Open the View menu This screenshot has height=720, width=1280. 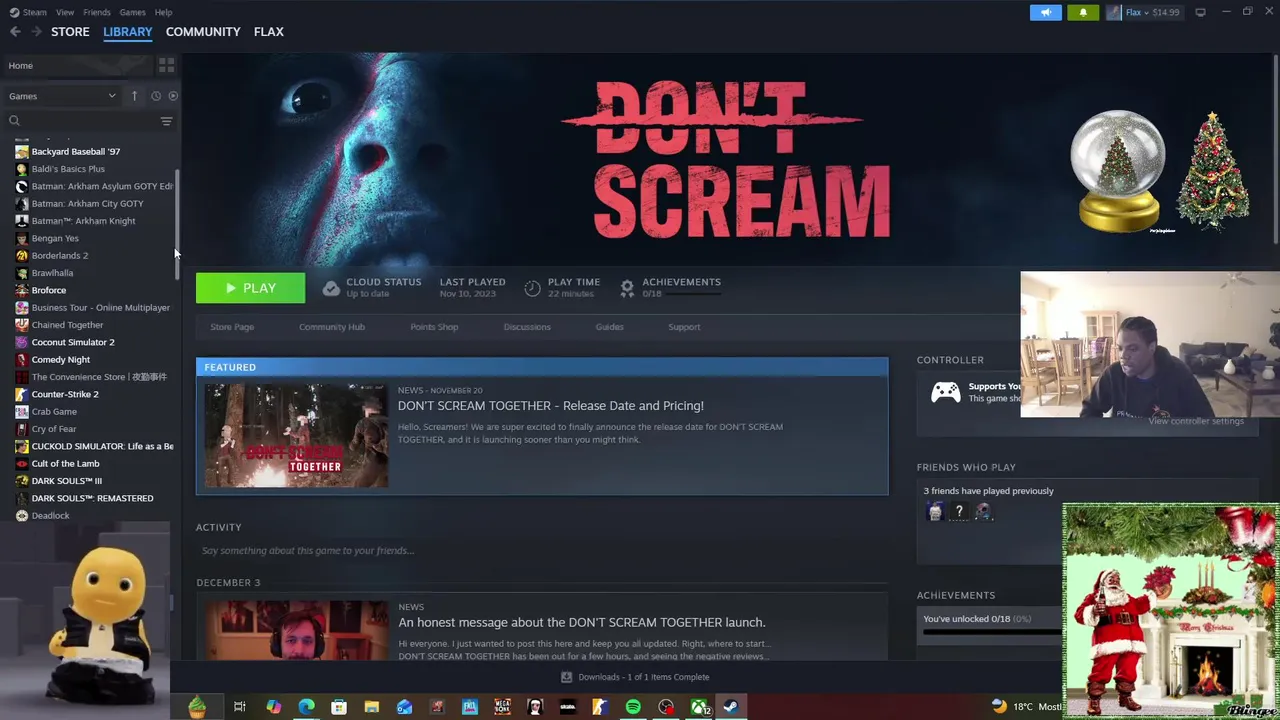[65, 12]
